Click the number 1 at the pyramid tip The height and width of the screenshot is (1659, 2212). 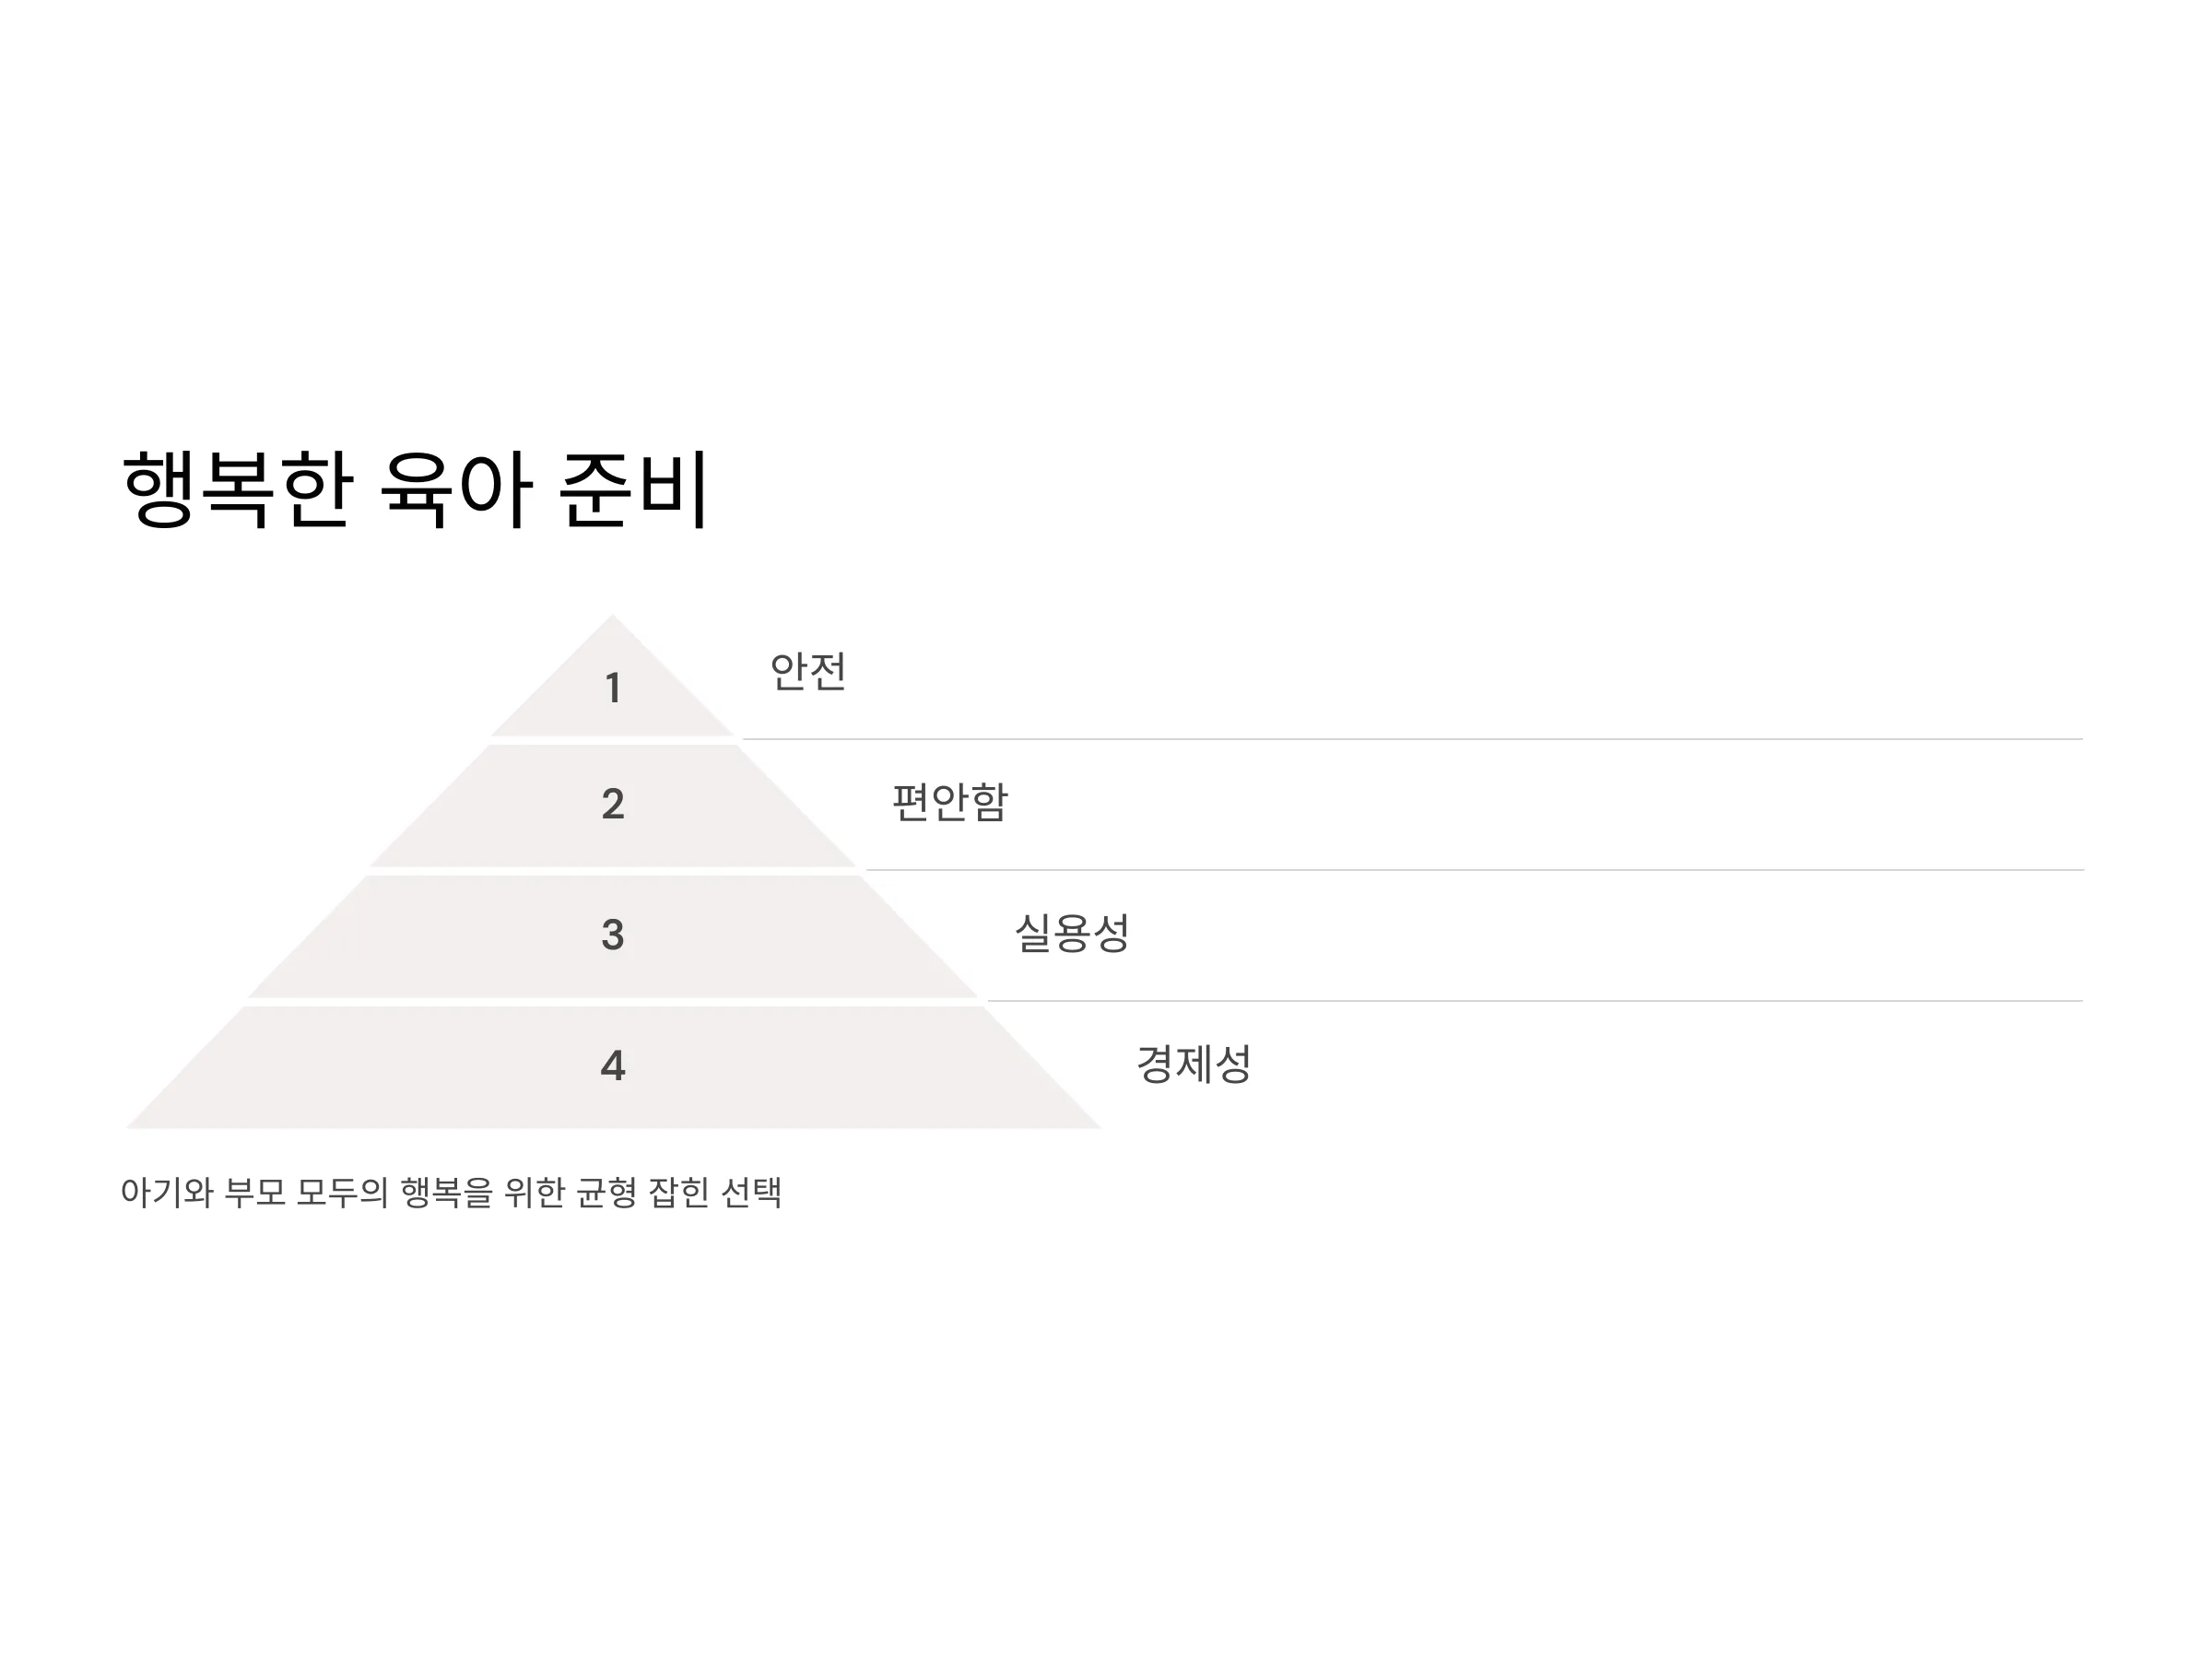[x=613, y=688]
